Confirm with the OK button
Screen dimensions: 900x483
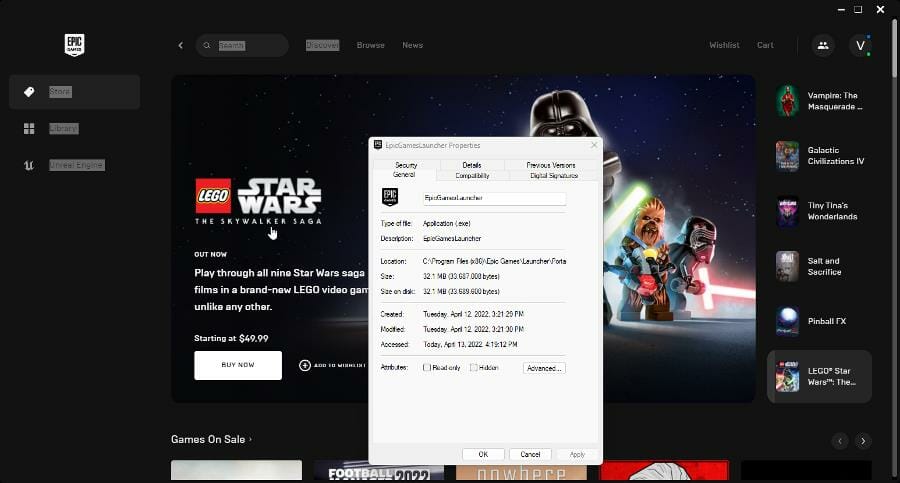coord(483,454)
